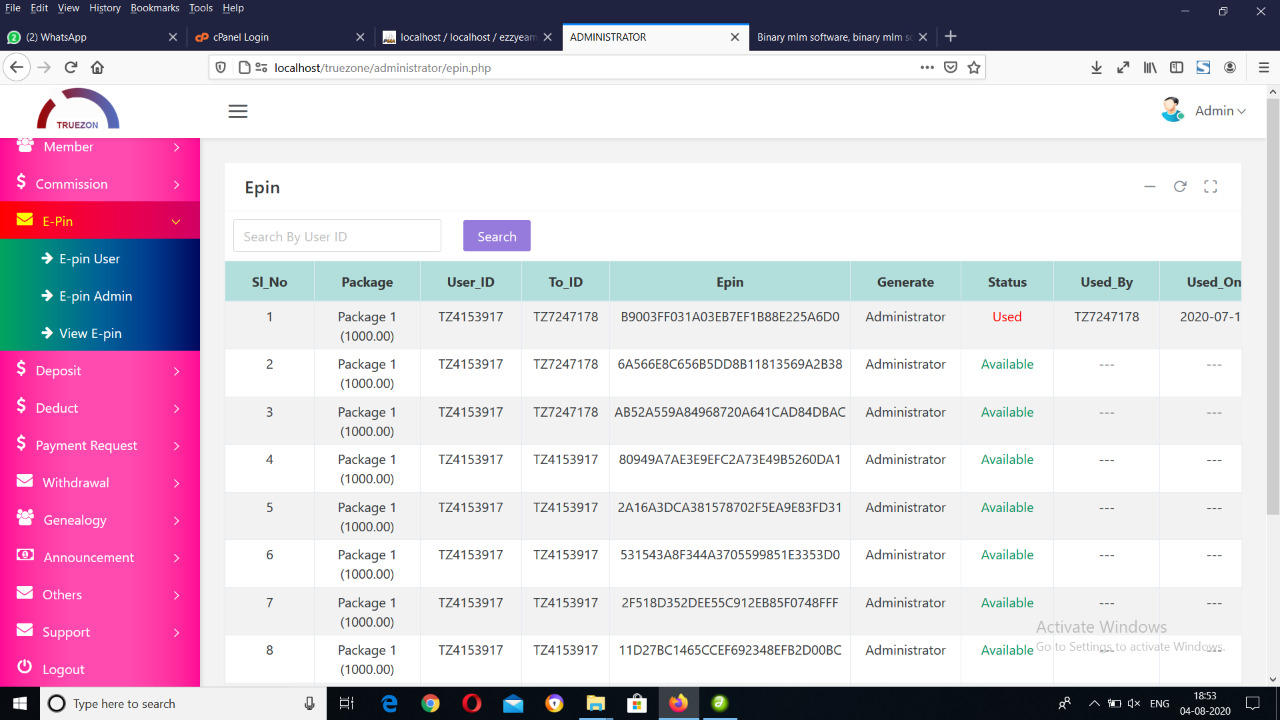
Task: Open View E-pin page
Action: [90, 333]
